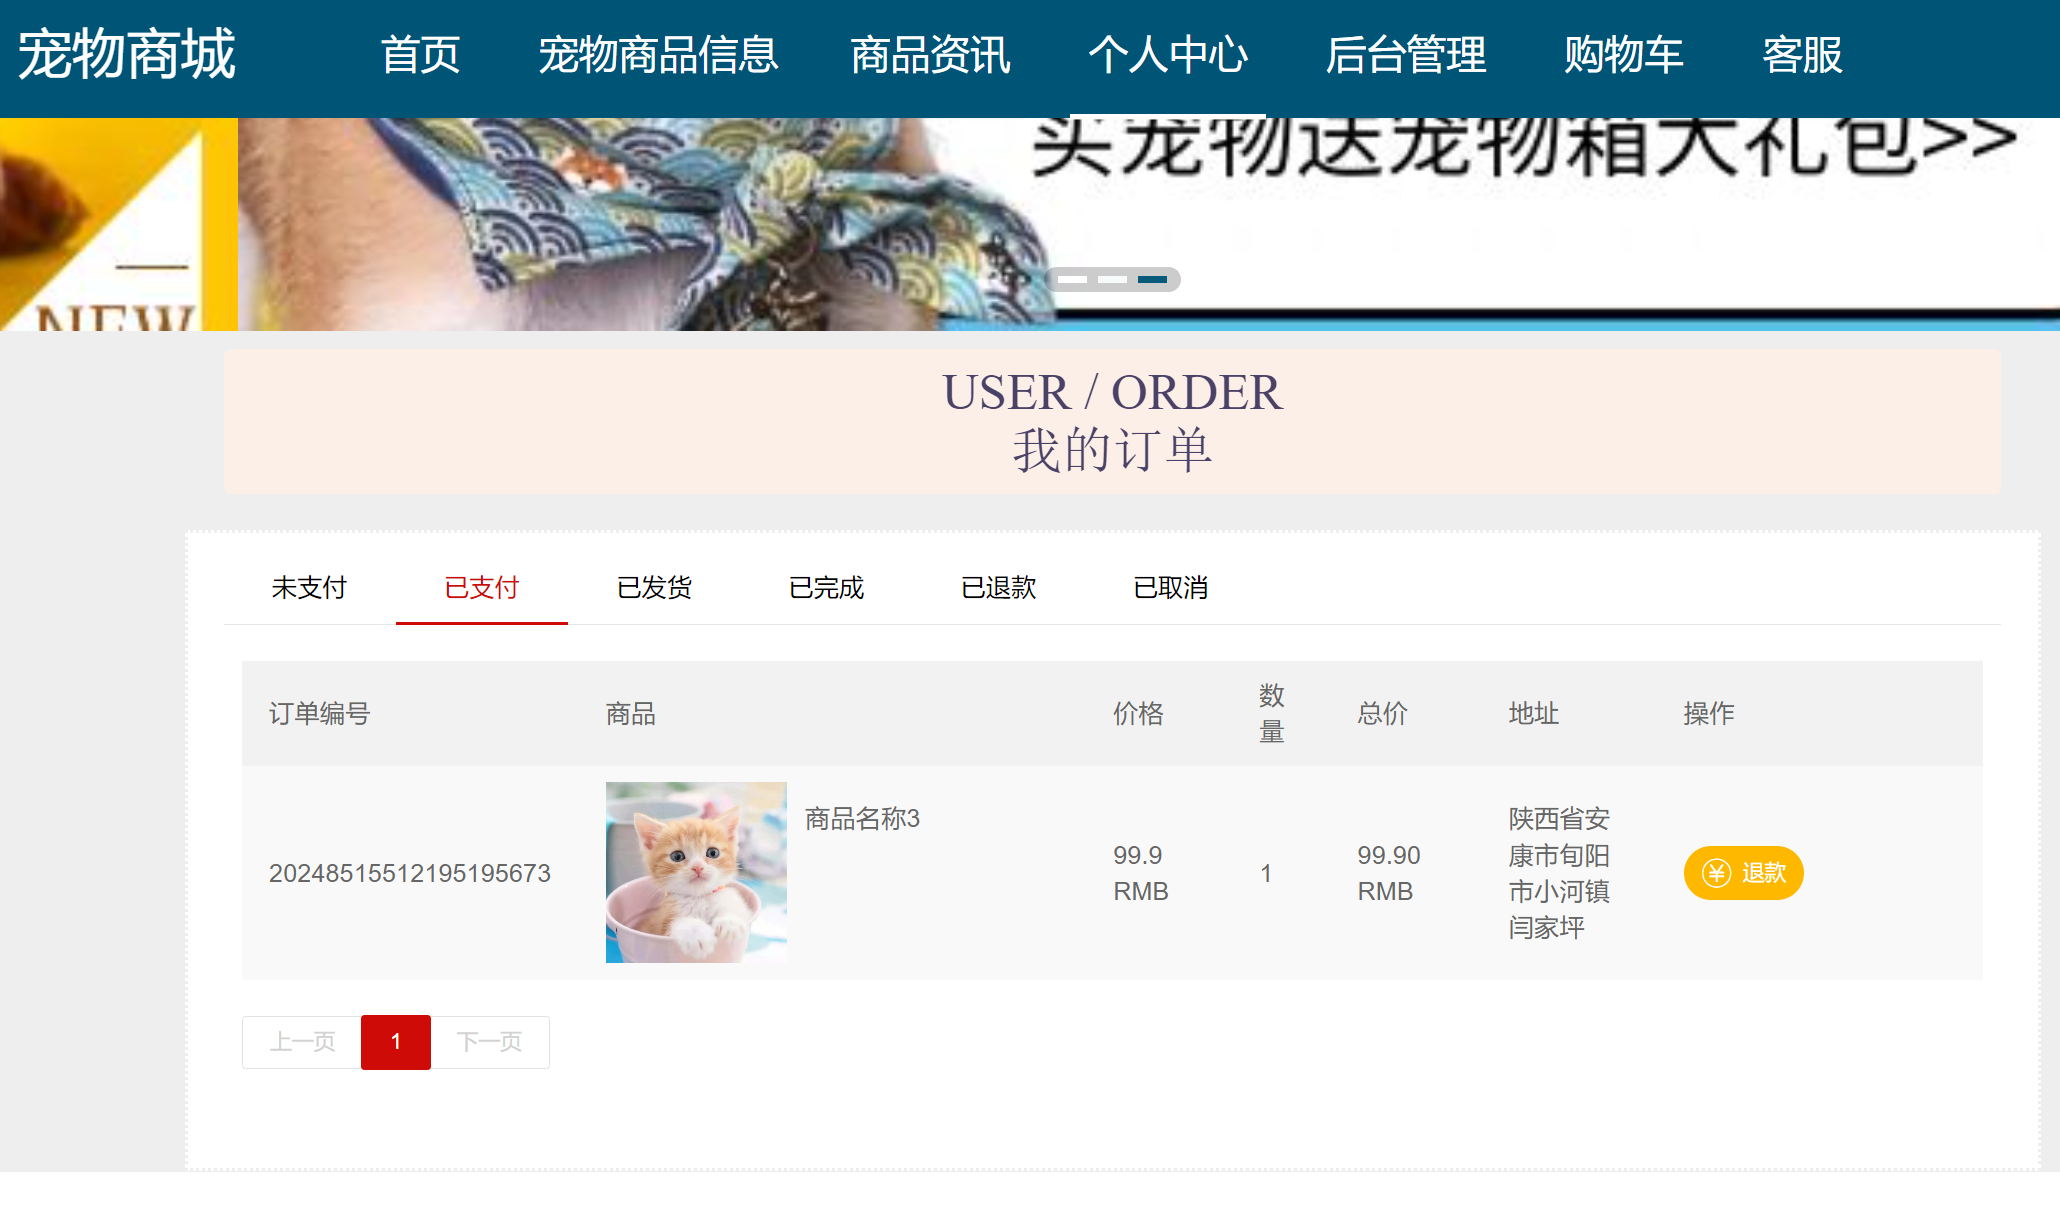Switch to the 已完成 completed orders tab
This screenshot has height=1216, width=2060.
(x=826, y=588)
